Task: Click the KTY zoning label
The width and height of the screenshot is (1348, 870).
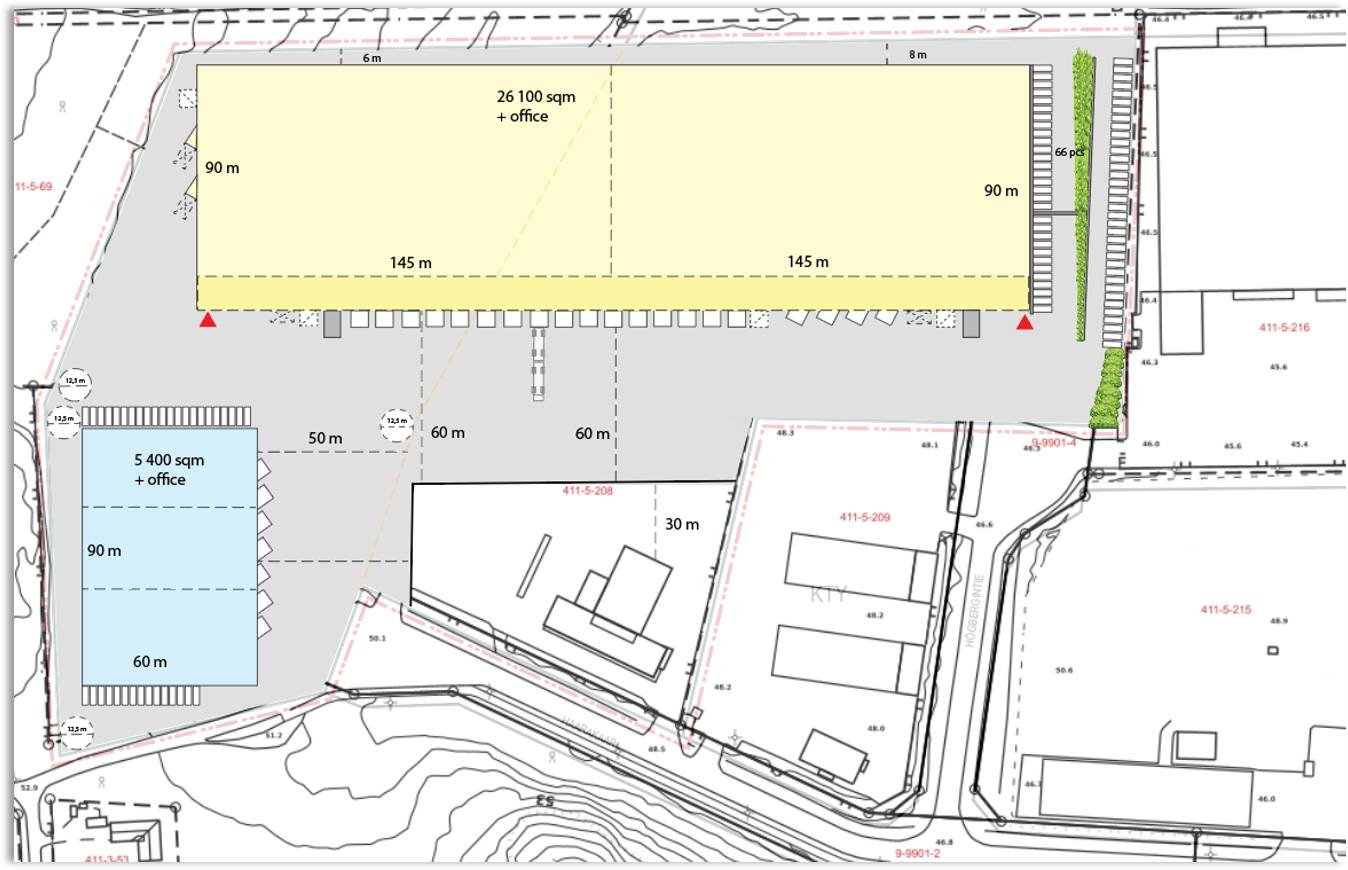Action: click(x=829, y=595)
